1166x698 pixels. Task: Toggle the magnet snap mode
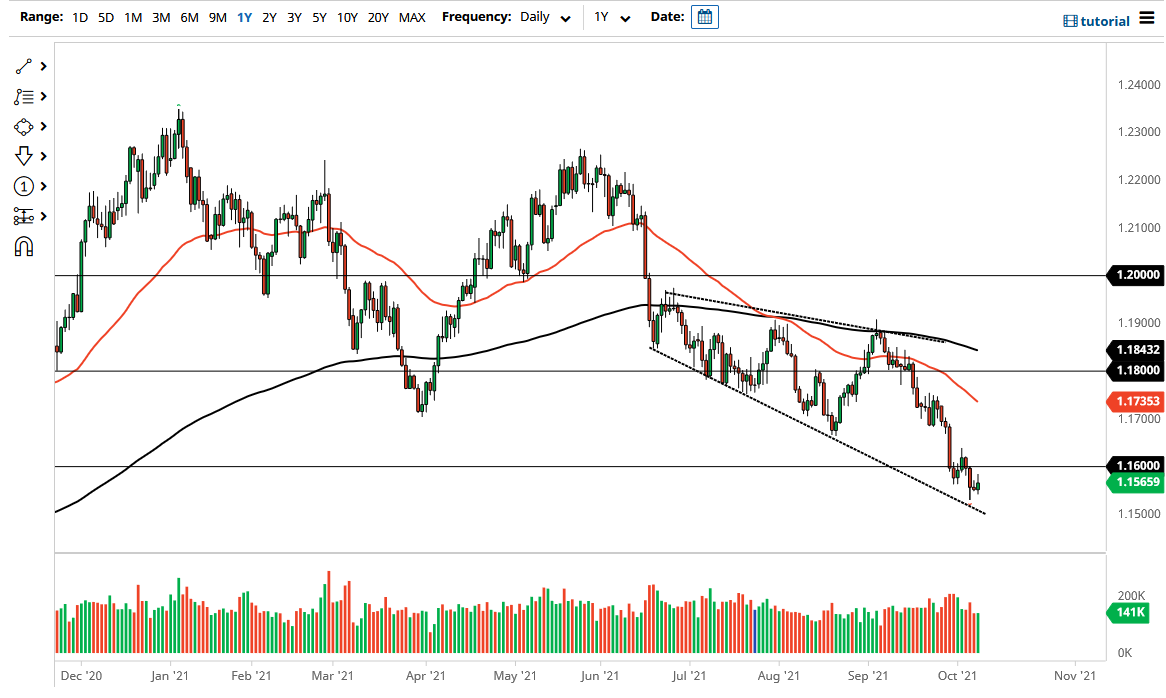23,246
